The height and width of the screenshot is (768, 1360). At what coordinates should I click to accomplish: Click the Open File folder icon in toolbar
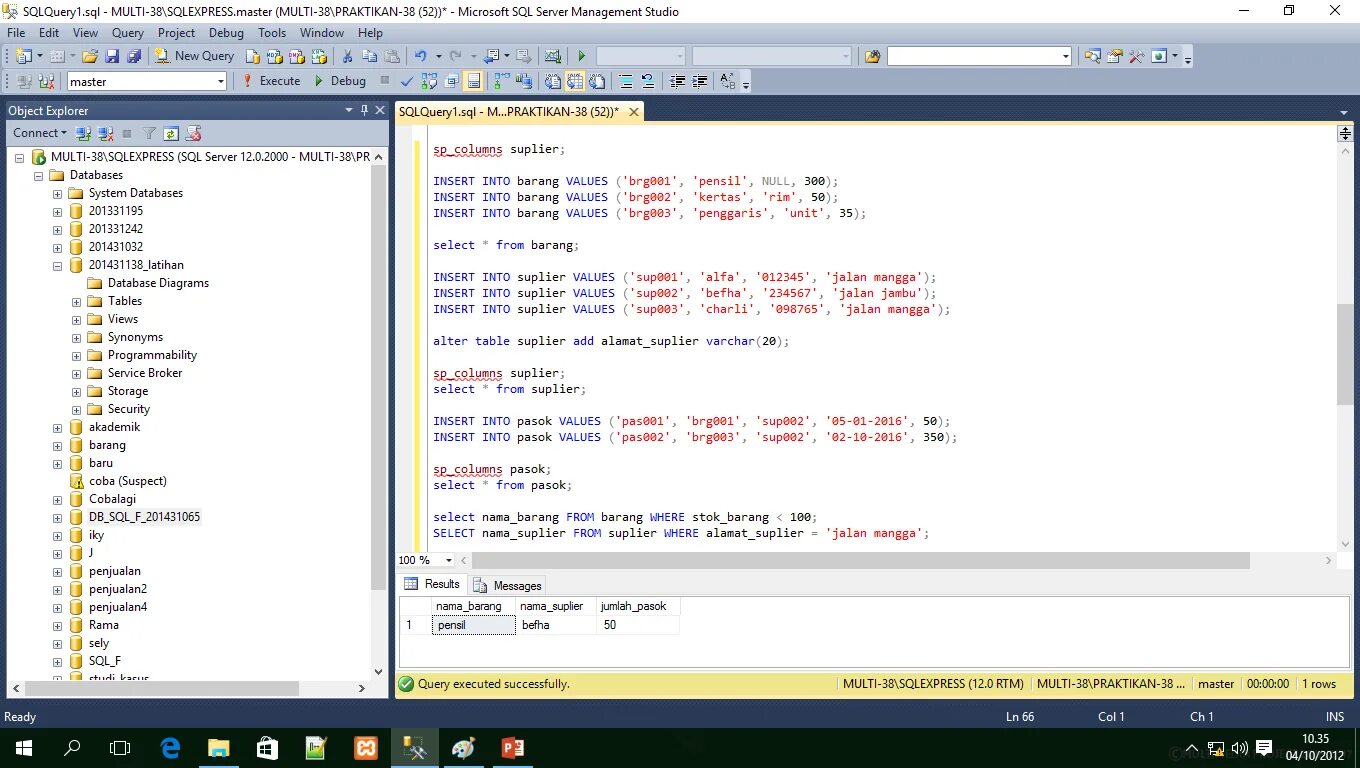point(90,56)
